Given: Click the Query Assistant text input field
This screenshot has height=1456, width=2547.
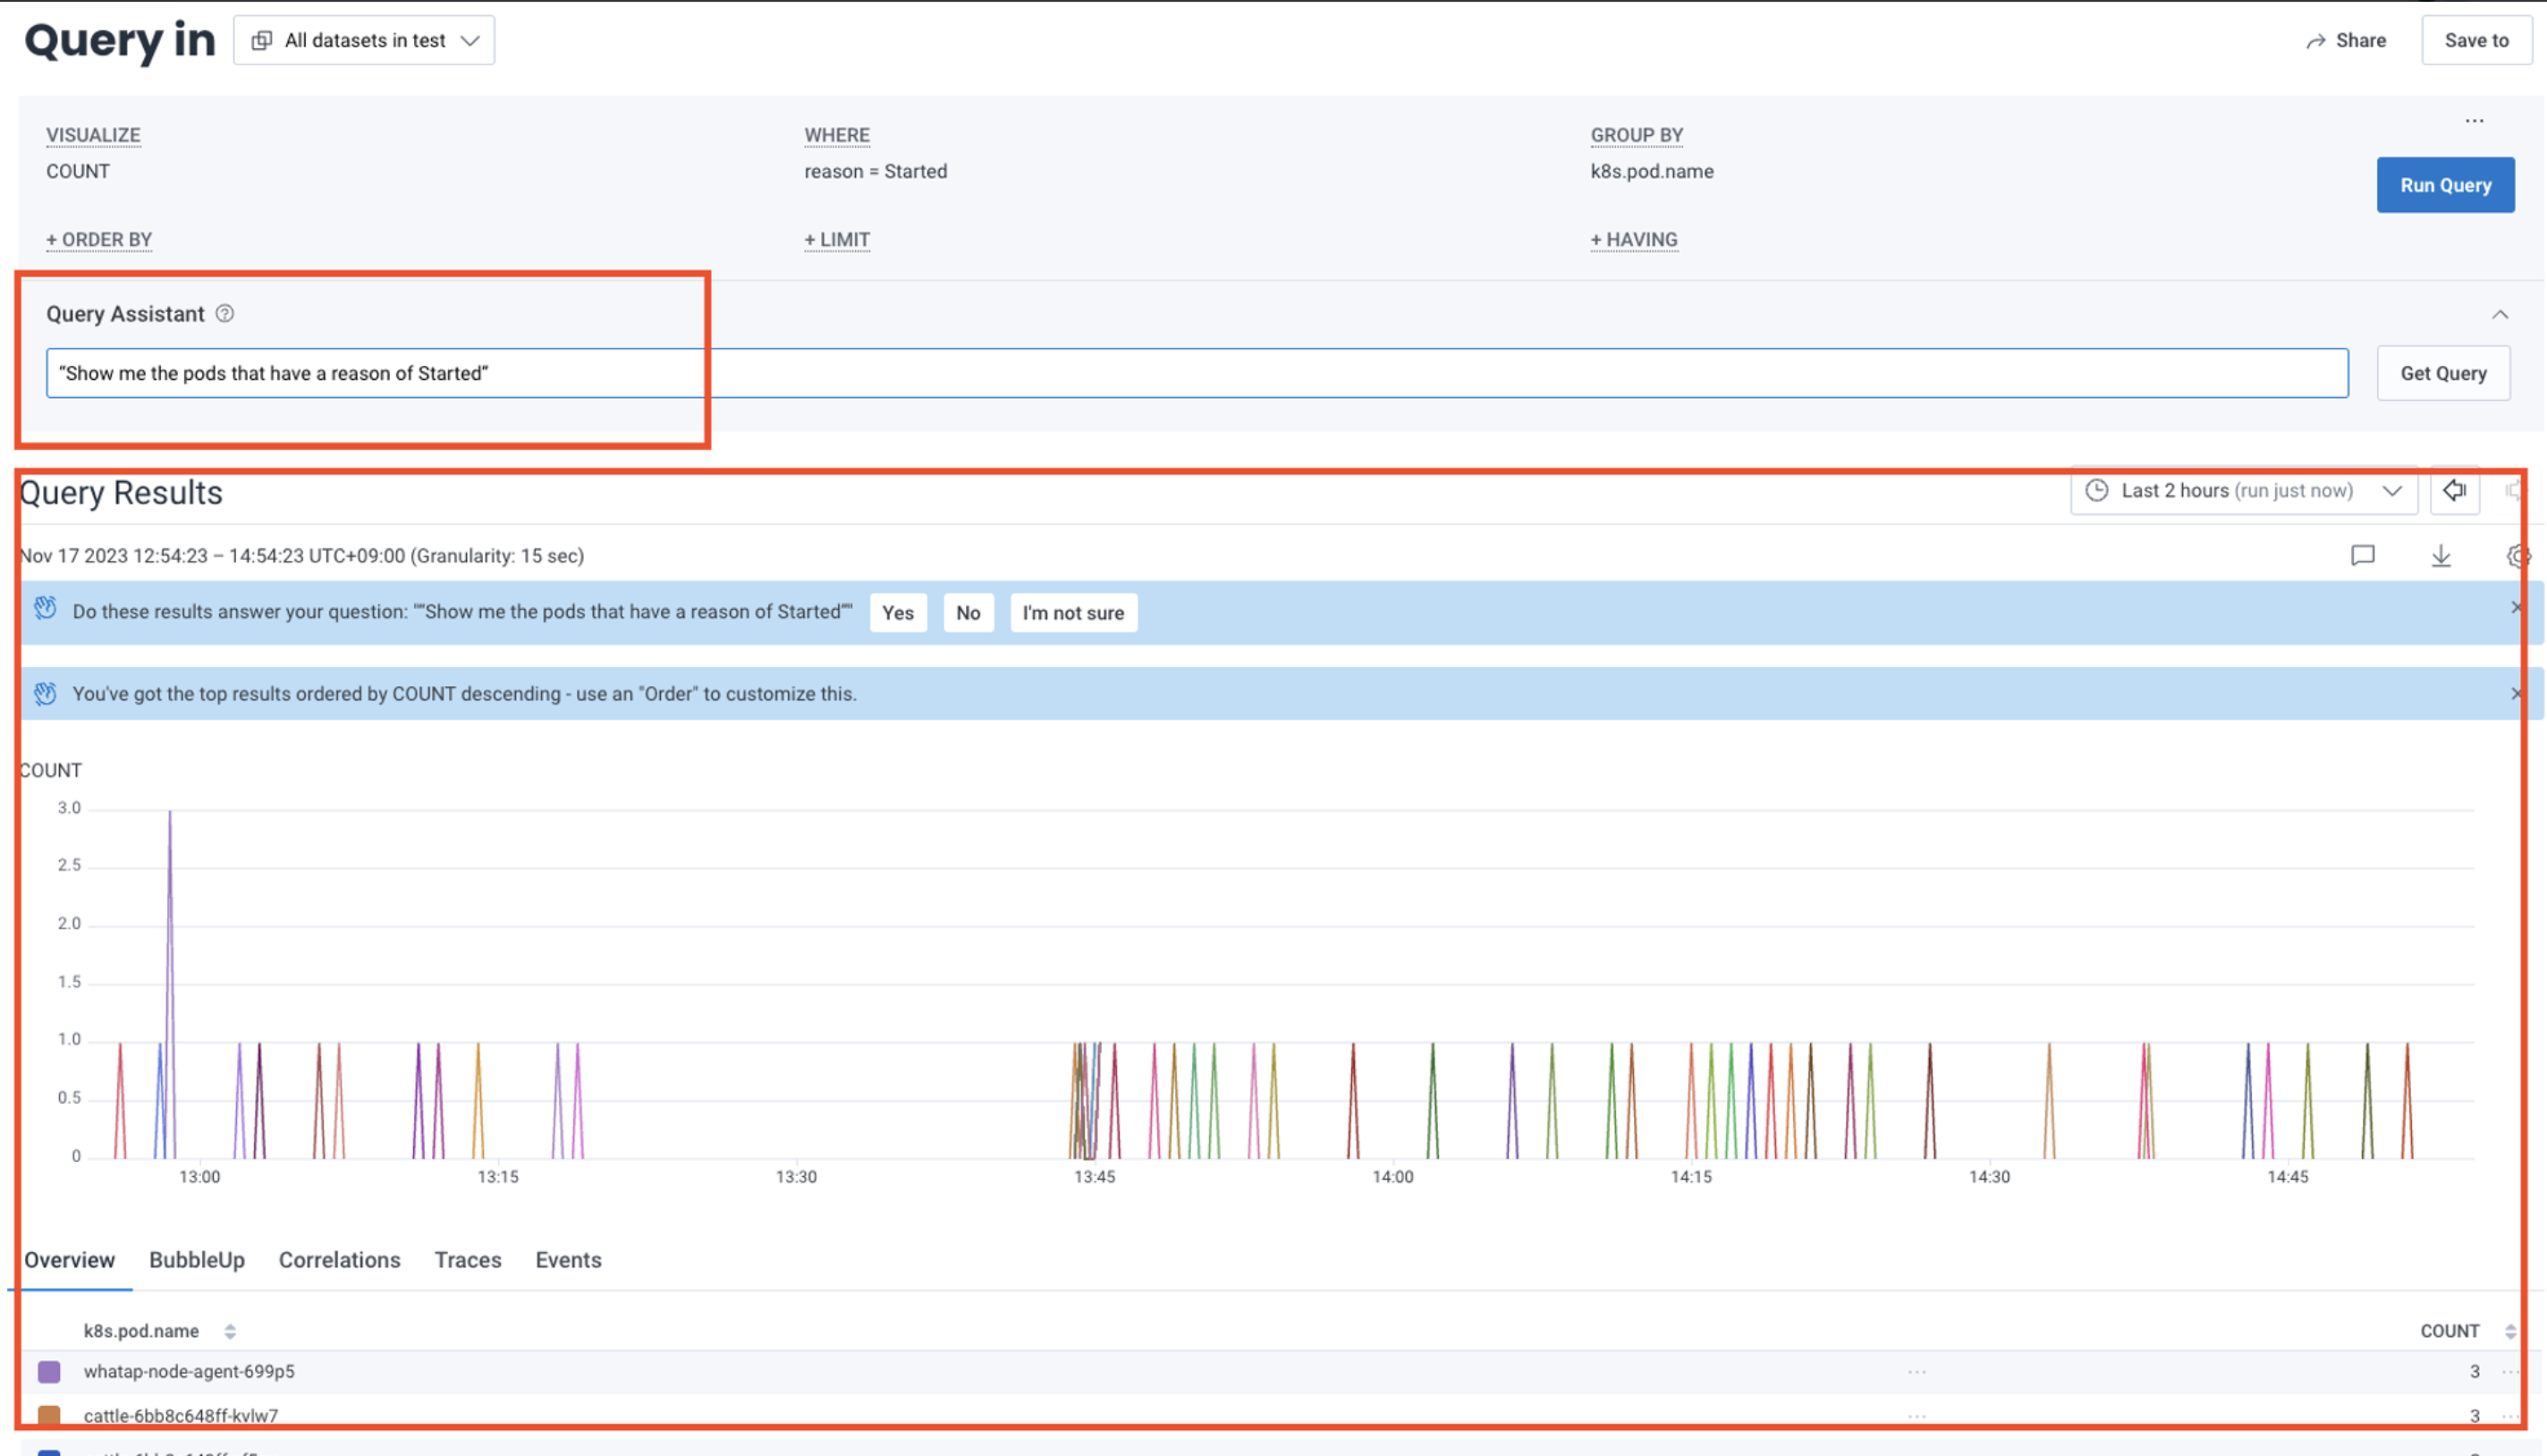Looking at the screenshot, I should [1195, 373].
